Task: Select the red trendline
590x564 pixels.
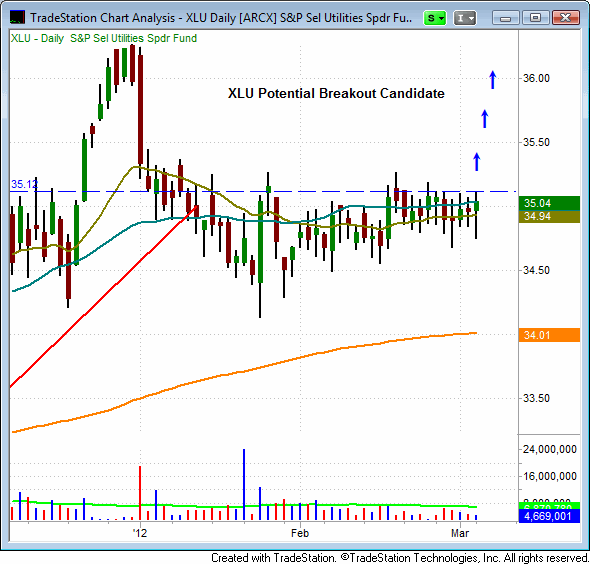Action: click(x=103, y=296)
